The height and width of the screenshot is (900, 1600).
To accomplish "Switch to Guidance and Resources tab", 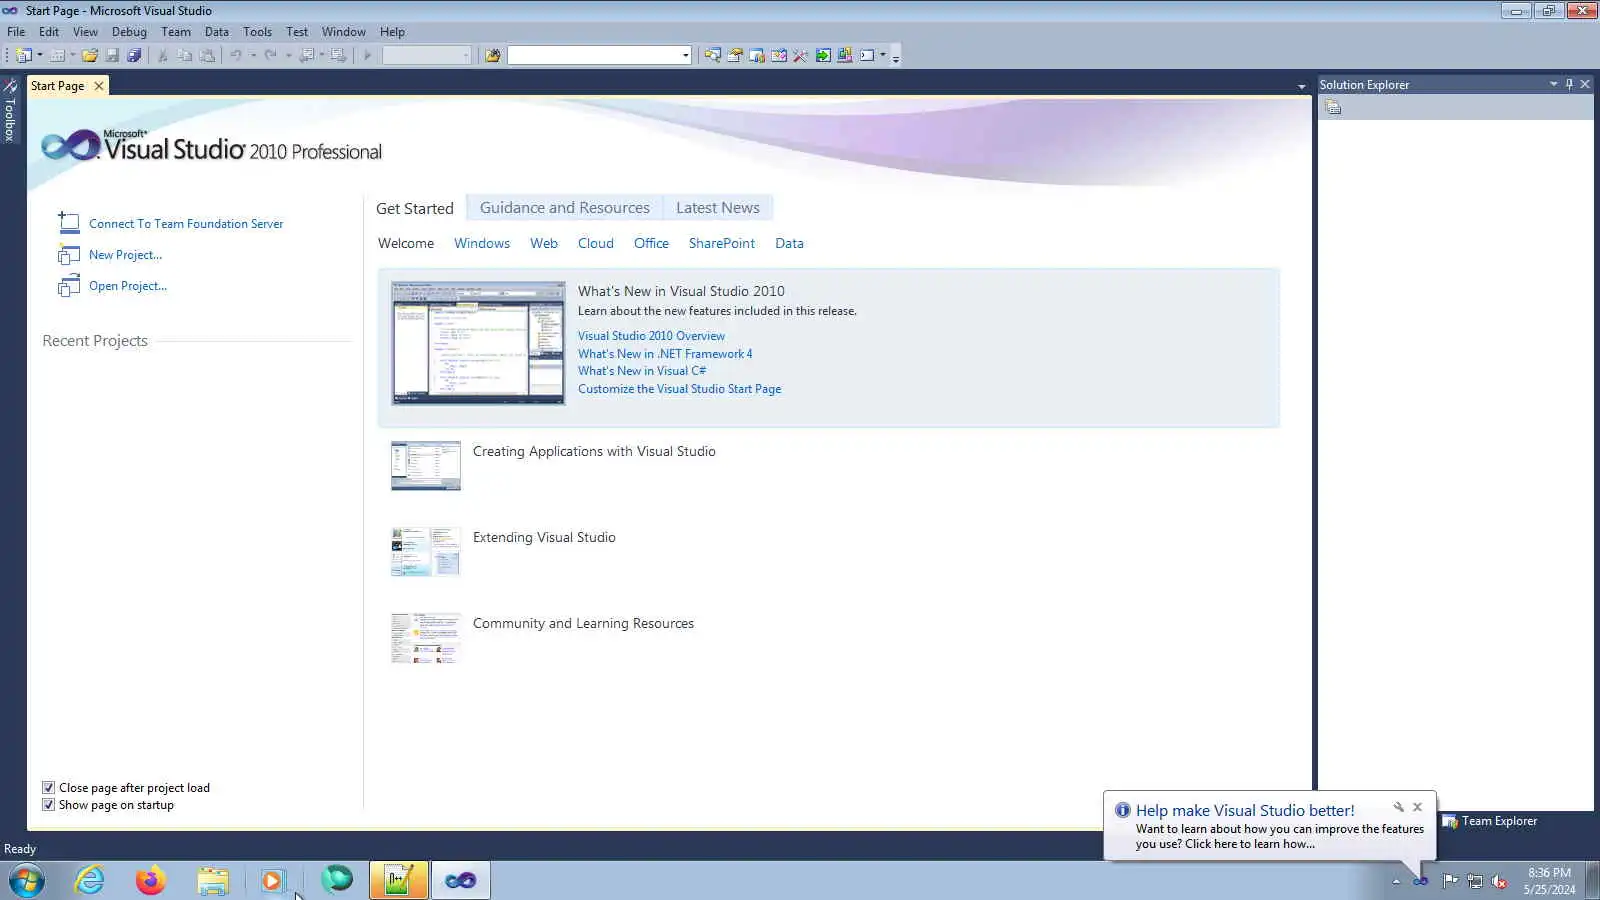I will pos(565,208).
